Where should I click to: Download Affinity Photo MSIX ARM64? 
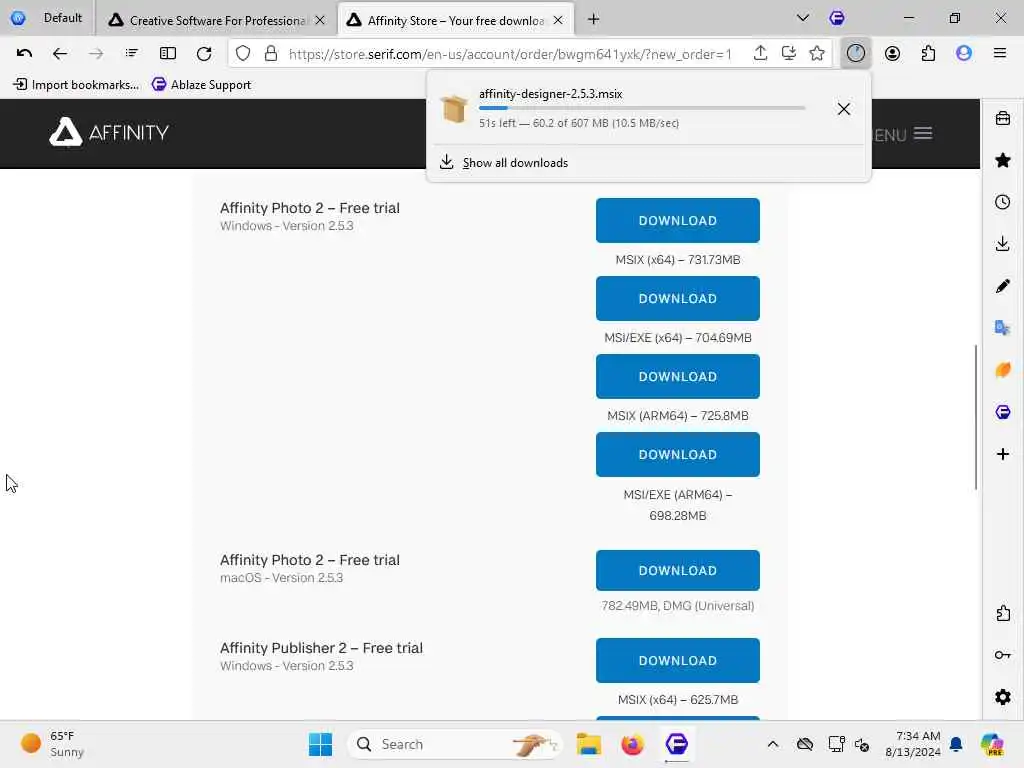[x=677, y=376]
